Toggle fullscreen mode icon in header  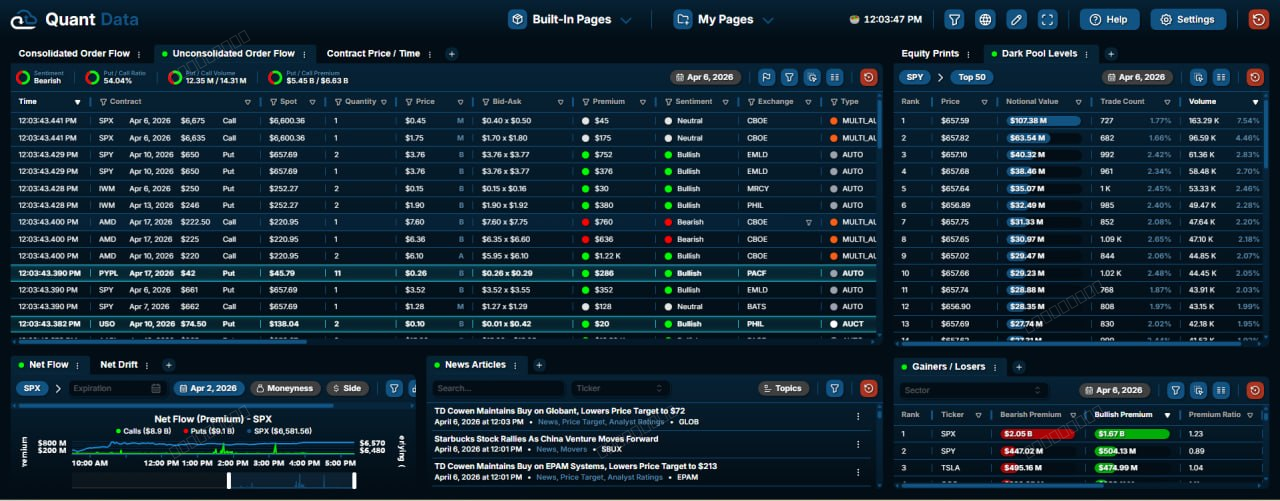pos(1047,19)
